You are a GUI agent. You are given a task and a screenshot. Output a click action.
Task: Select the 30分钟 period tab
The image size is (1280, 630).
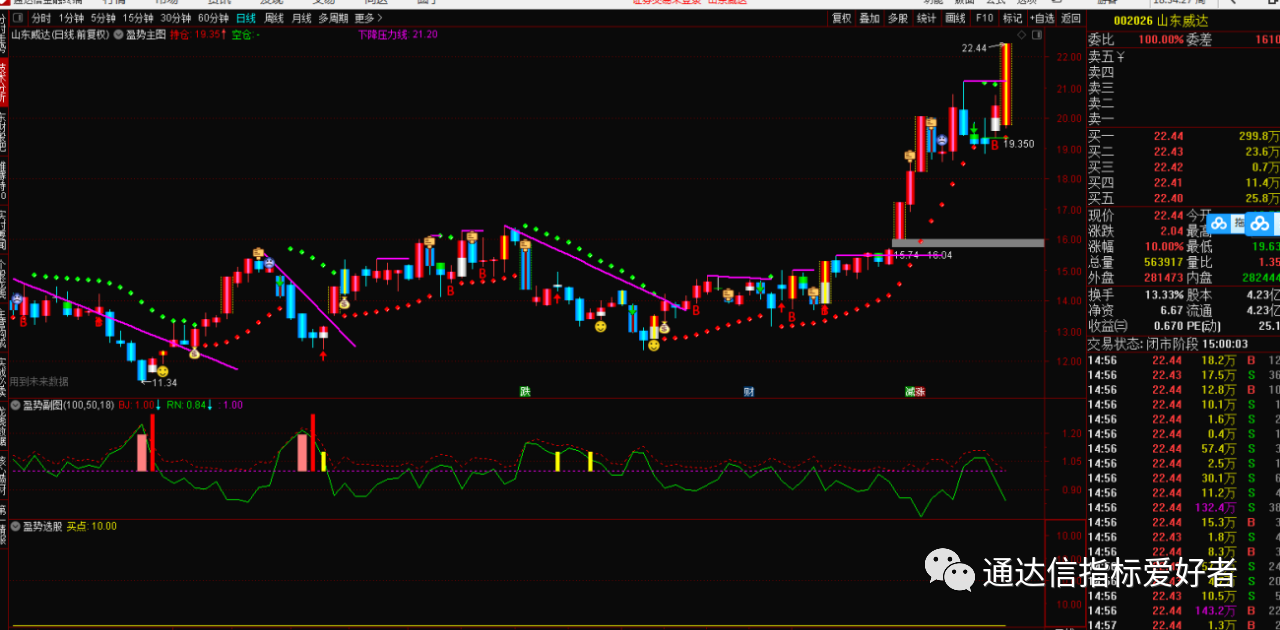click(175, 18)
